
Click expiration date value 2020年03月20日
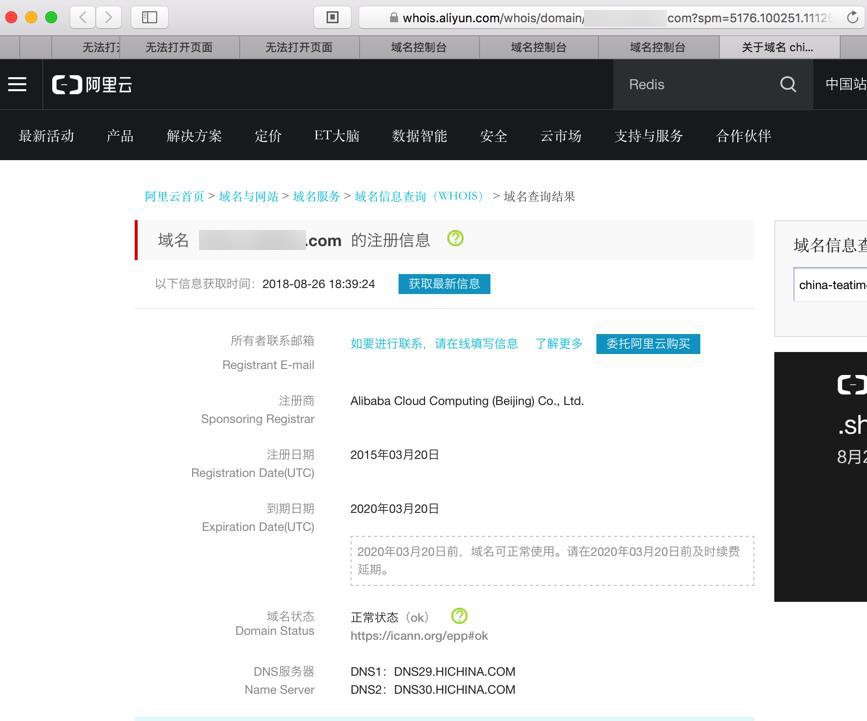tap(394, 508)
